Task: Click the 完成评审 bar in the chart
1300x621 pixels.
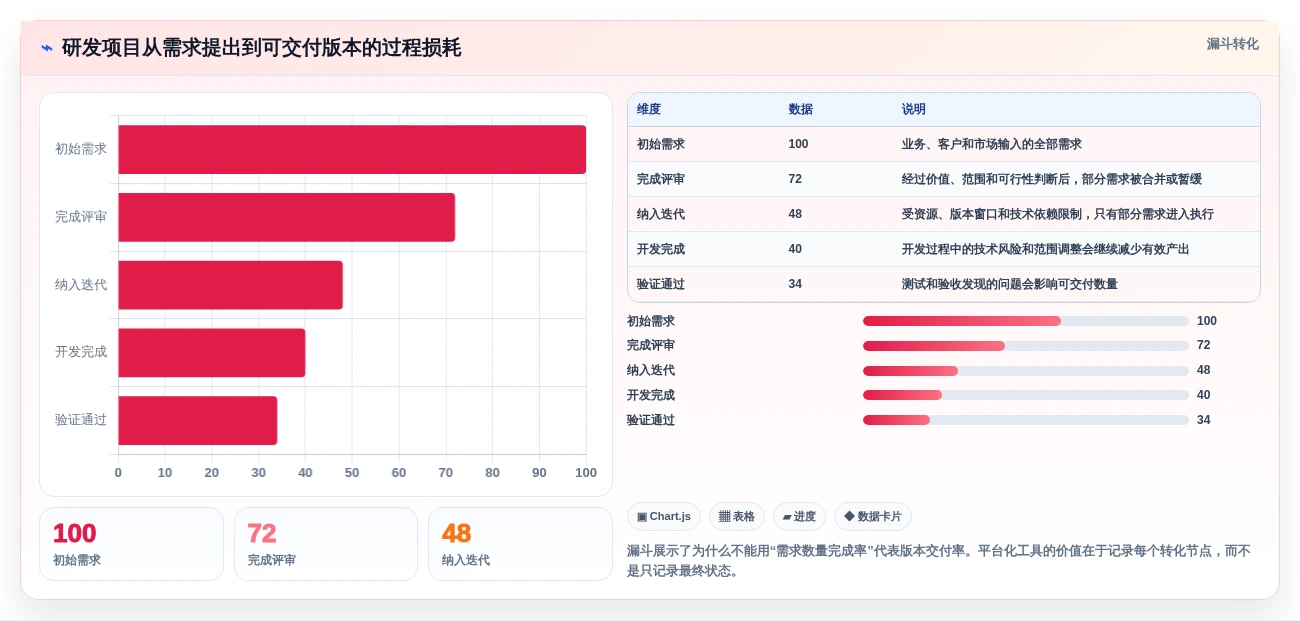Action: (287, 217)
